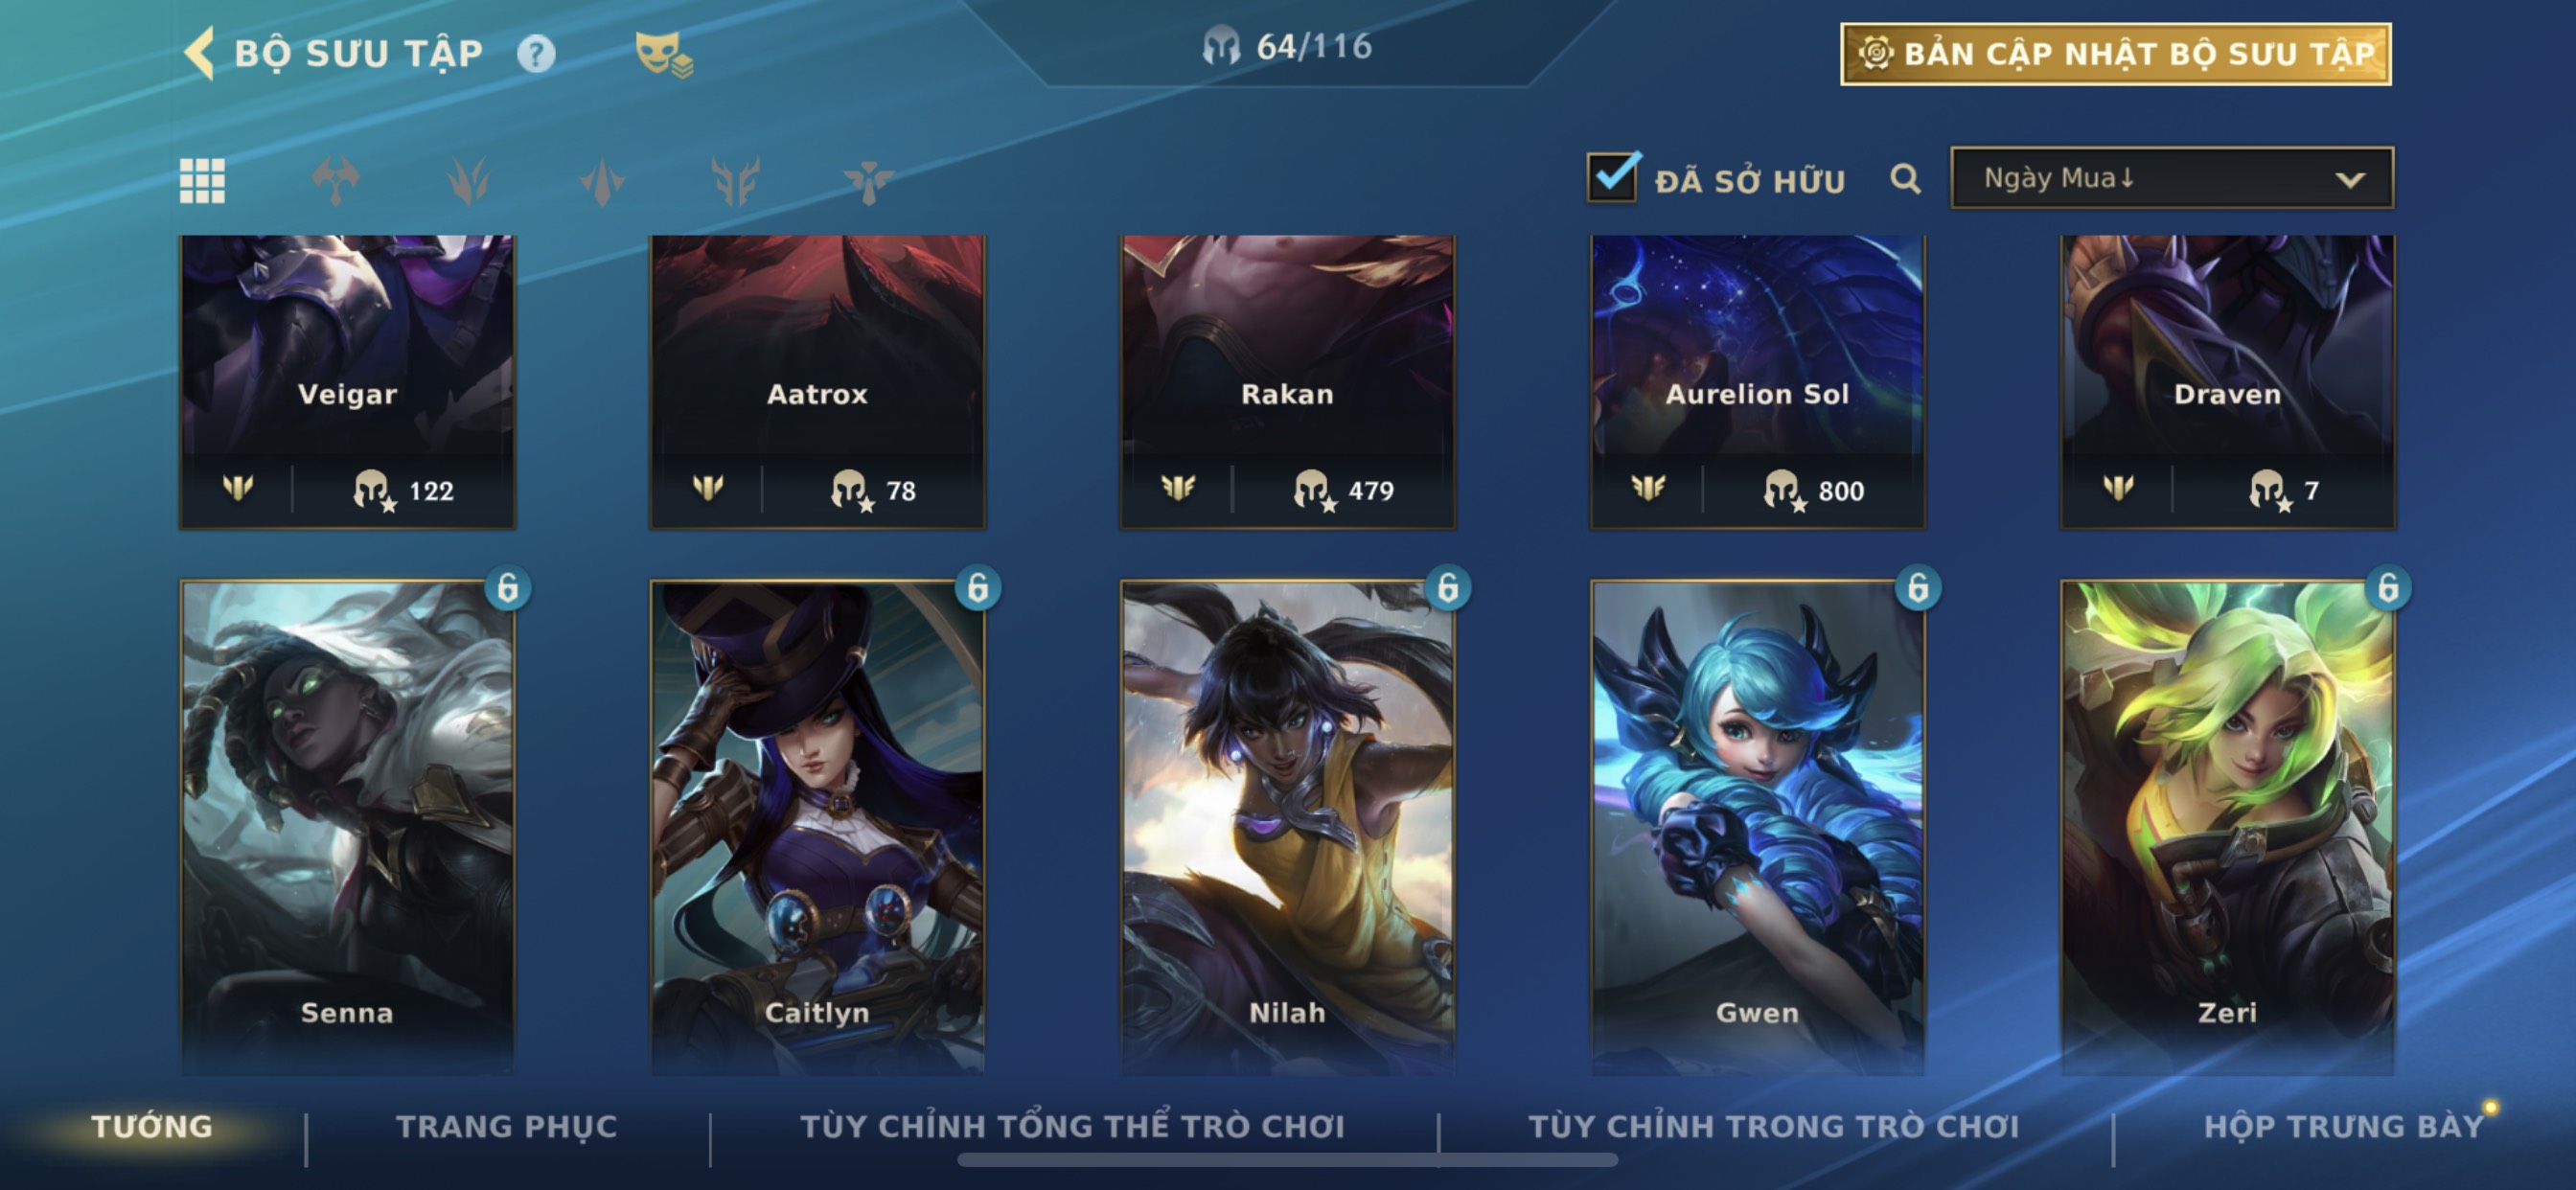Open Tùy Chỉnh Trong Trò Chơi tab
Image resolution: width=2576 pixels, height=1190 pixels.
tap(1774, 1127)
